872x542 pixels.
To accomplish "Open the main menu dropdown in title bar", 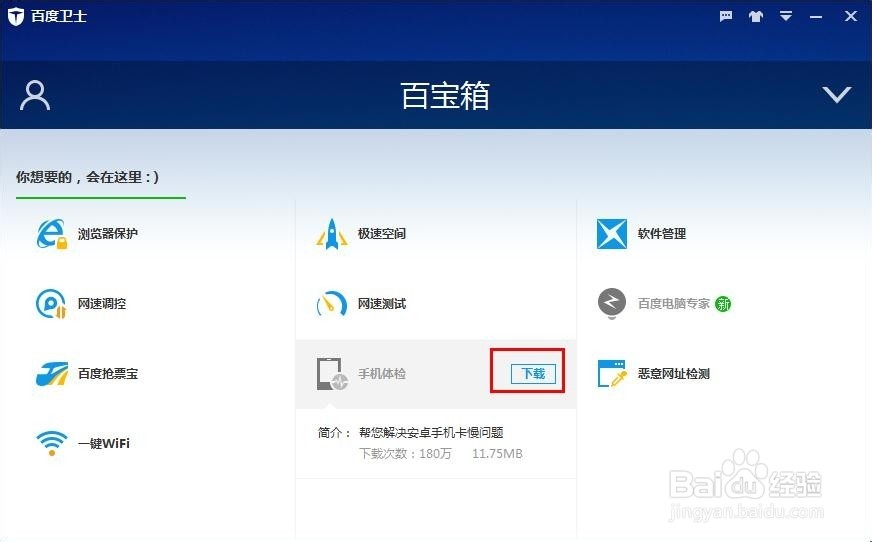I will point(785,16).
